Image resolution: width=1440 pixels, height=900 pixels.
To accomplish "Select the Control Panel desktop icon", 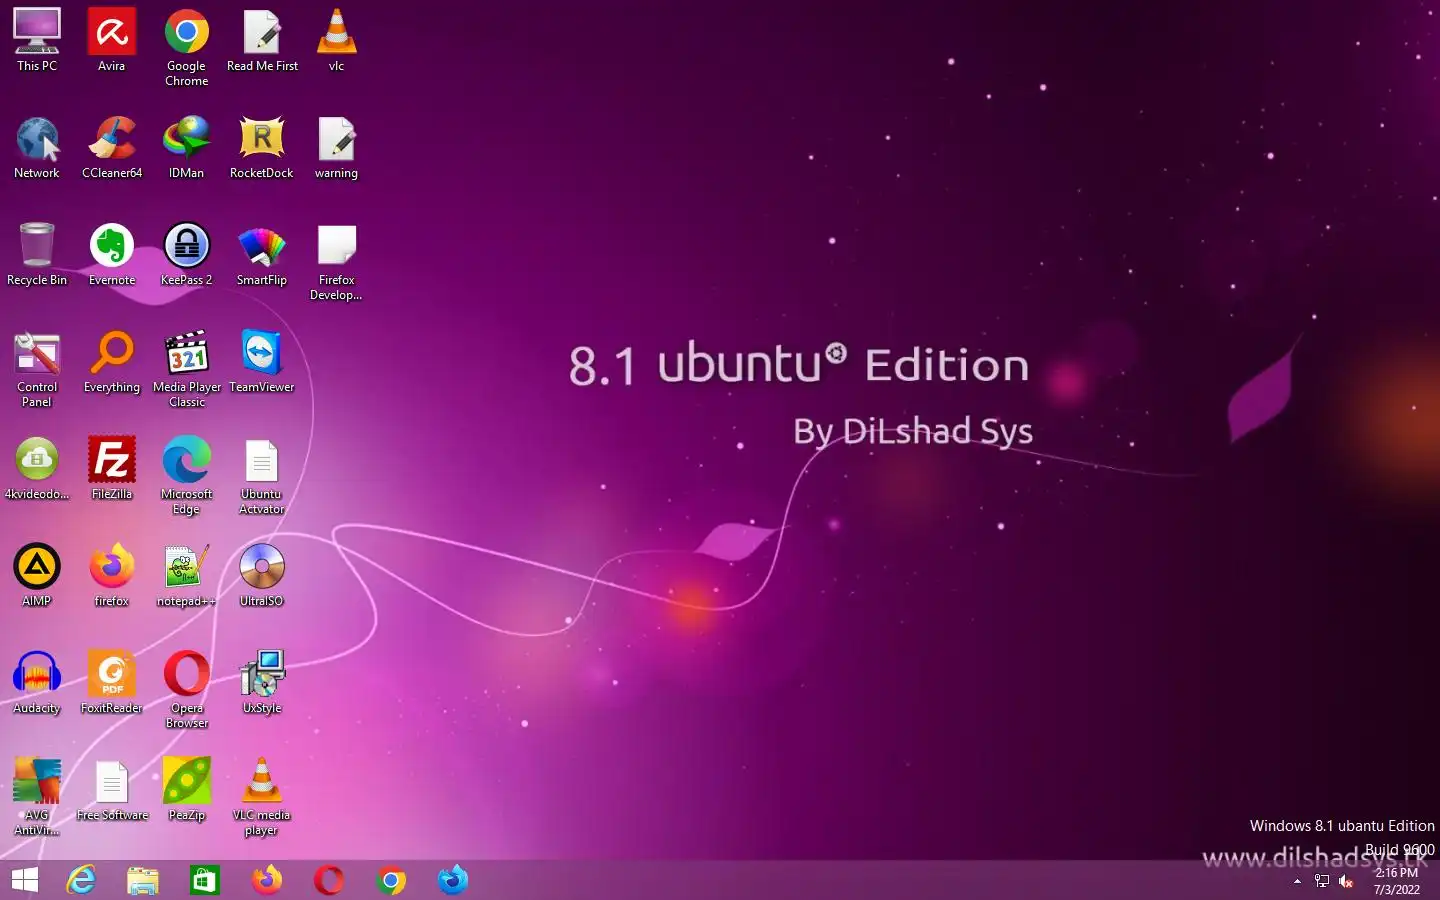I will tap(37, 369).
